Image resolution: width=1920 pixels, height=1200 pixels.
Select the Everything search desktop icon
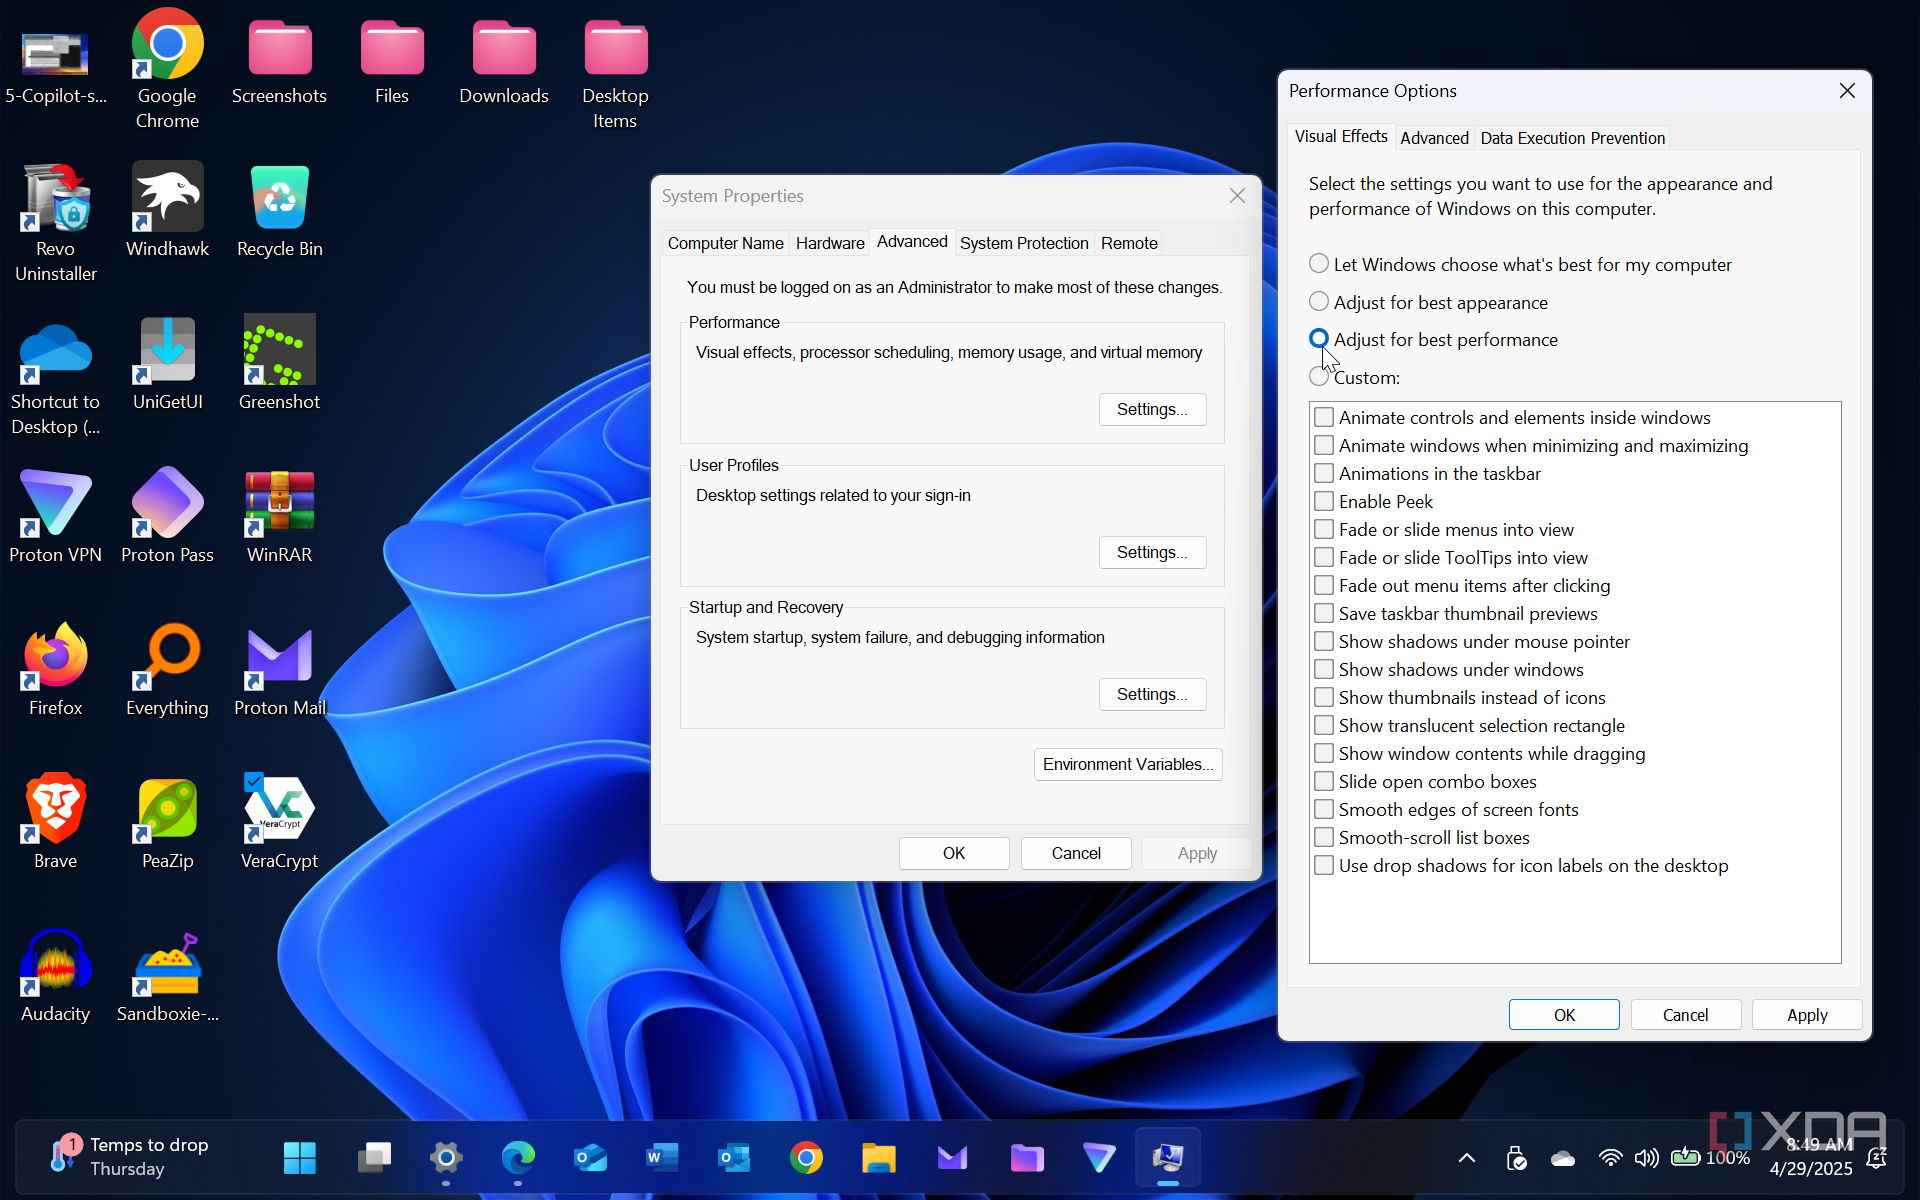point(167,669)
